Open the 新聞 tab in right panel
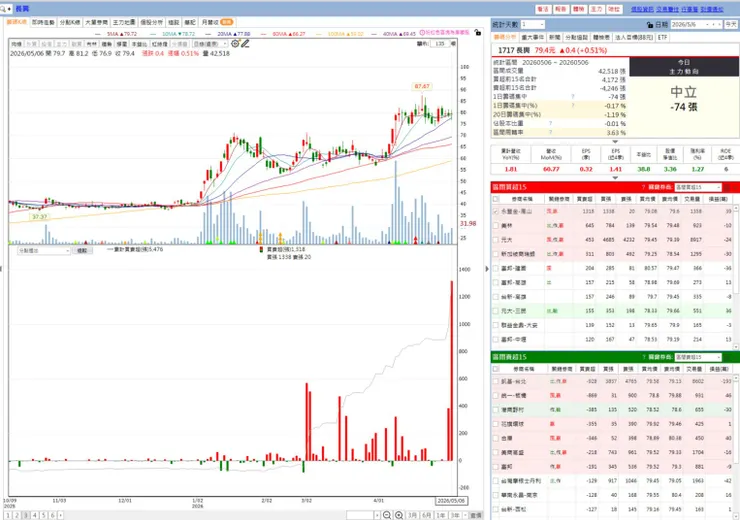The width and height of the screenshot is (740, 520). 555,37
